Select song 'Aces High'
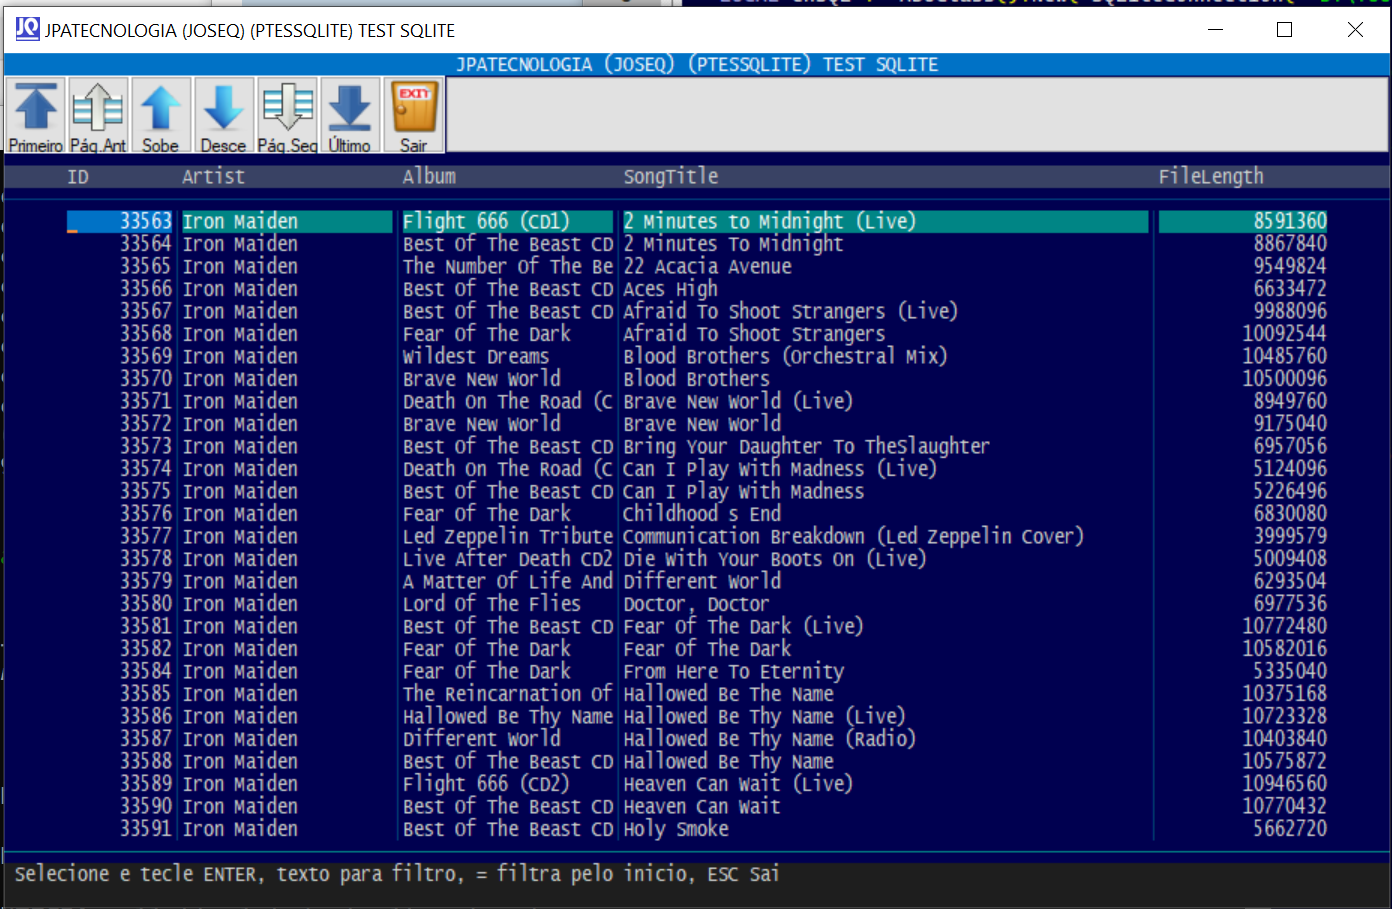 pos(670,289)
